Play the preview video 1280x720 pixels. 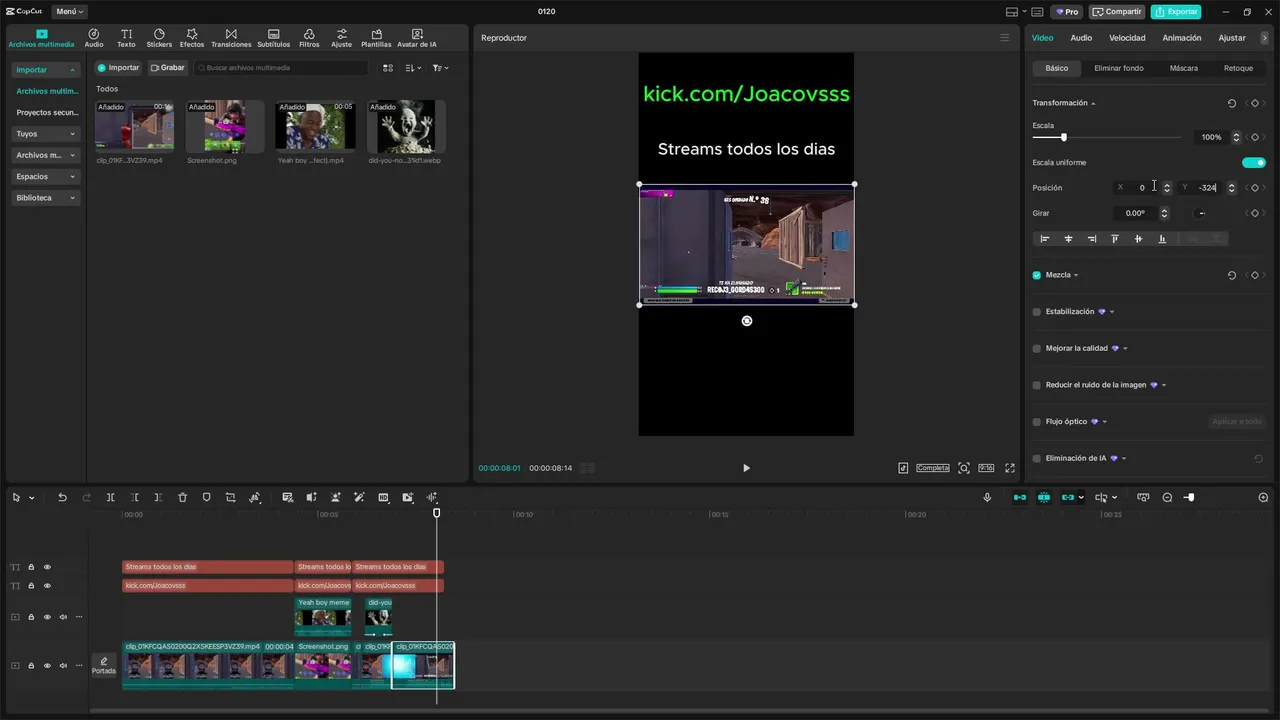(x=746, y=468)
